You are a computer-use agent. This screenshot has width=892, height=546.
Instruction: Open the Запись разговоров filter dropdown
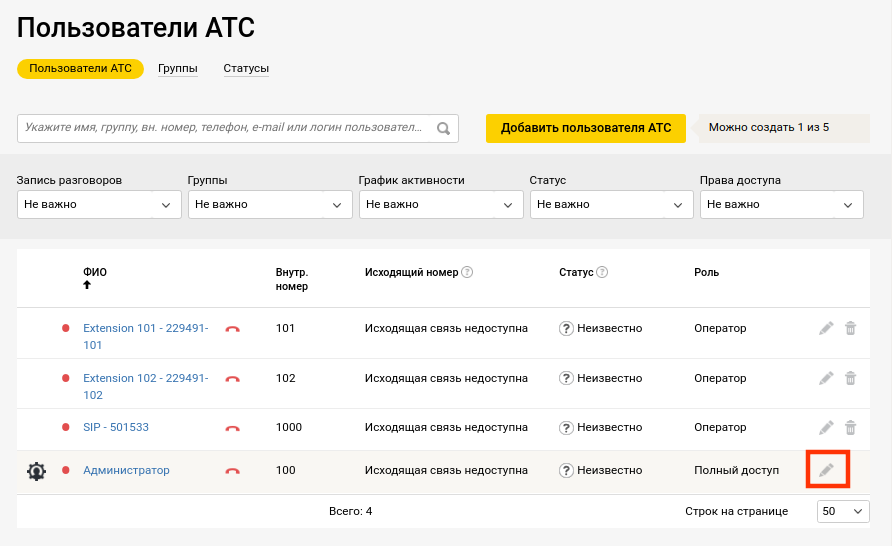pos(99,204)
